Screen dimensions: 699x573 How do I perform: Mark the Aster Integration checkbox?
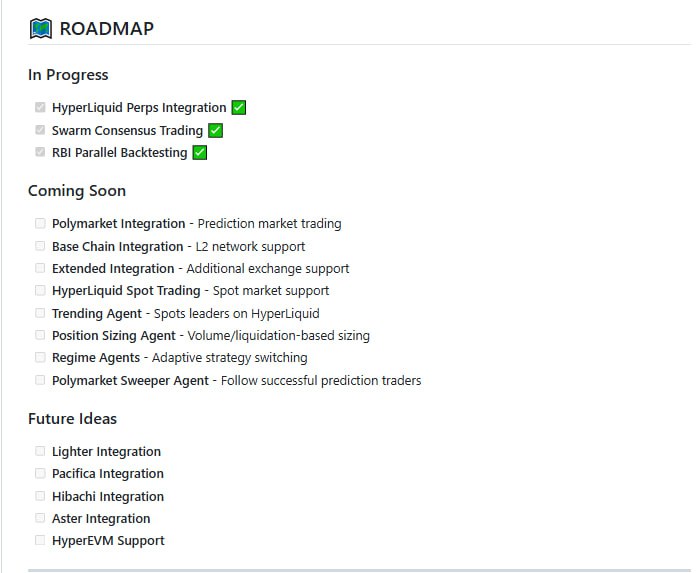[40, 518]
